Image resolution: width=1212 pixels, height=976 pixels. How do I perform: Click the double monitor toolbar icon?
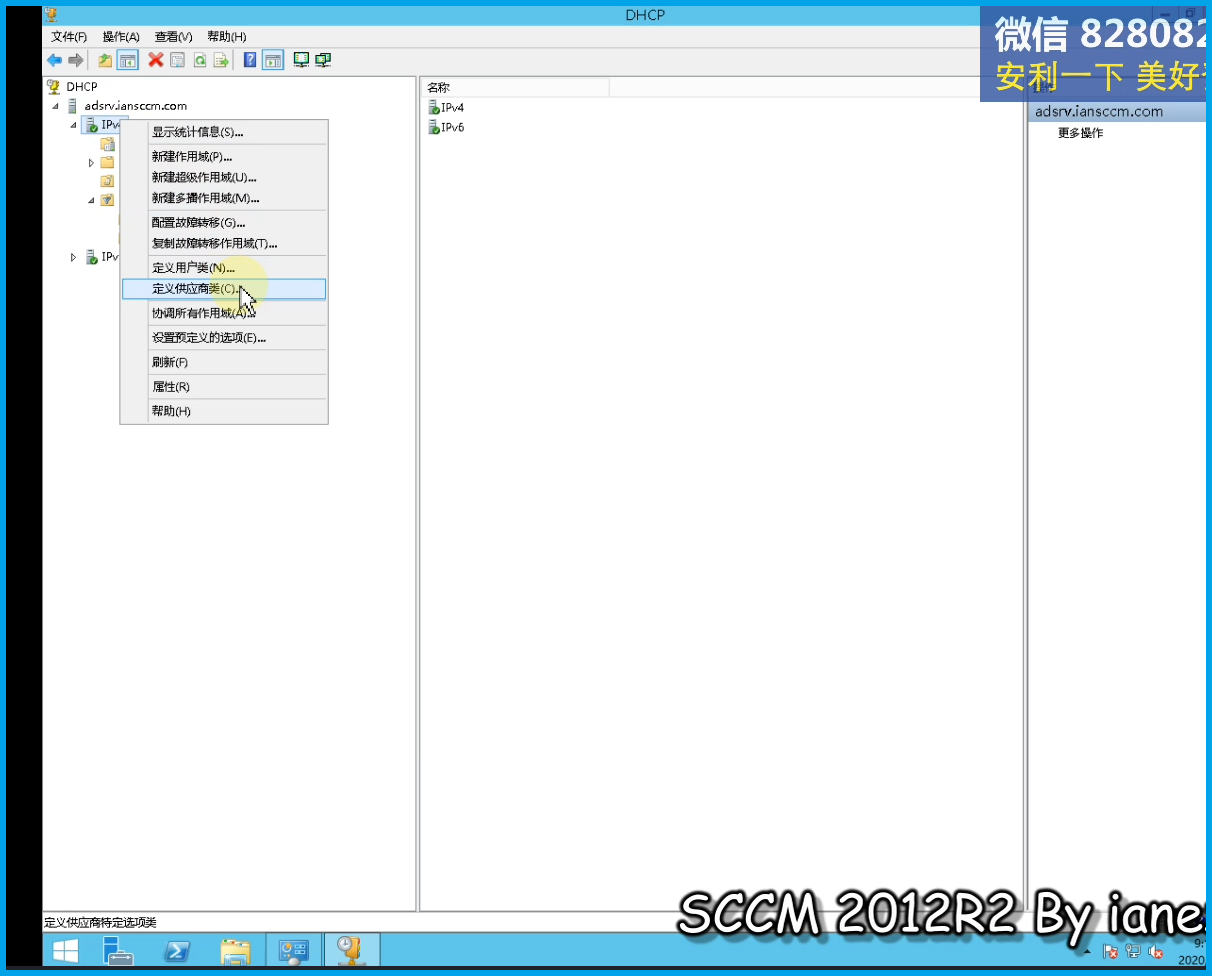(323, 60)
